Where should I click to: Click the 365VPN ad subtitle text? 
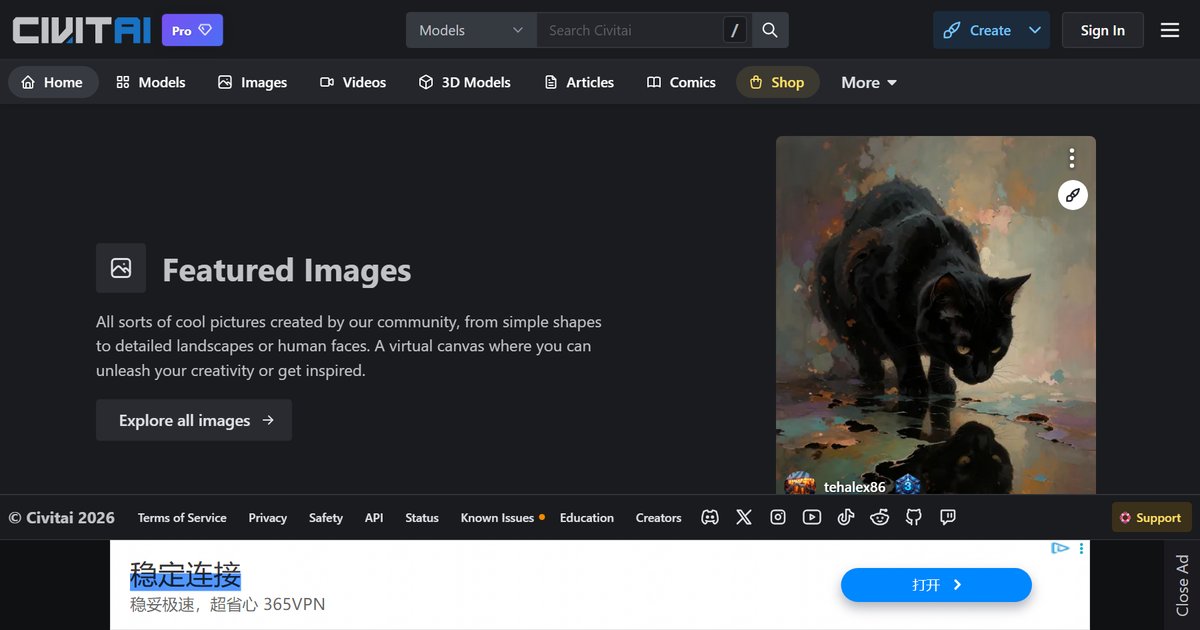(x=228, y=604)
